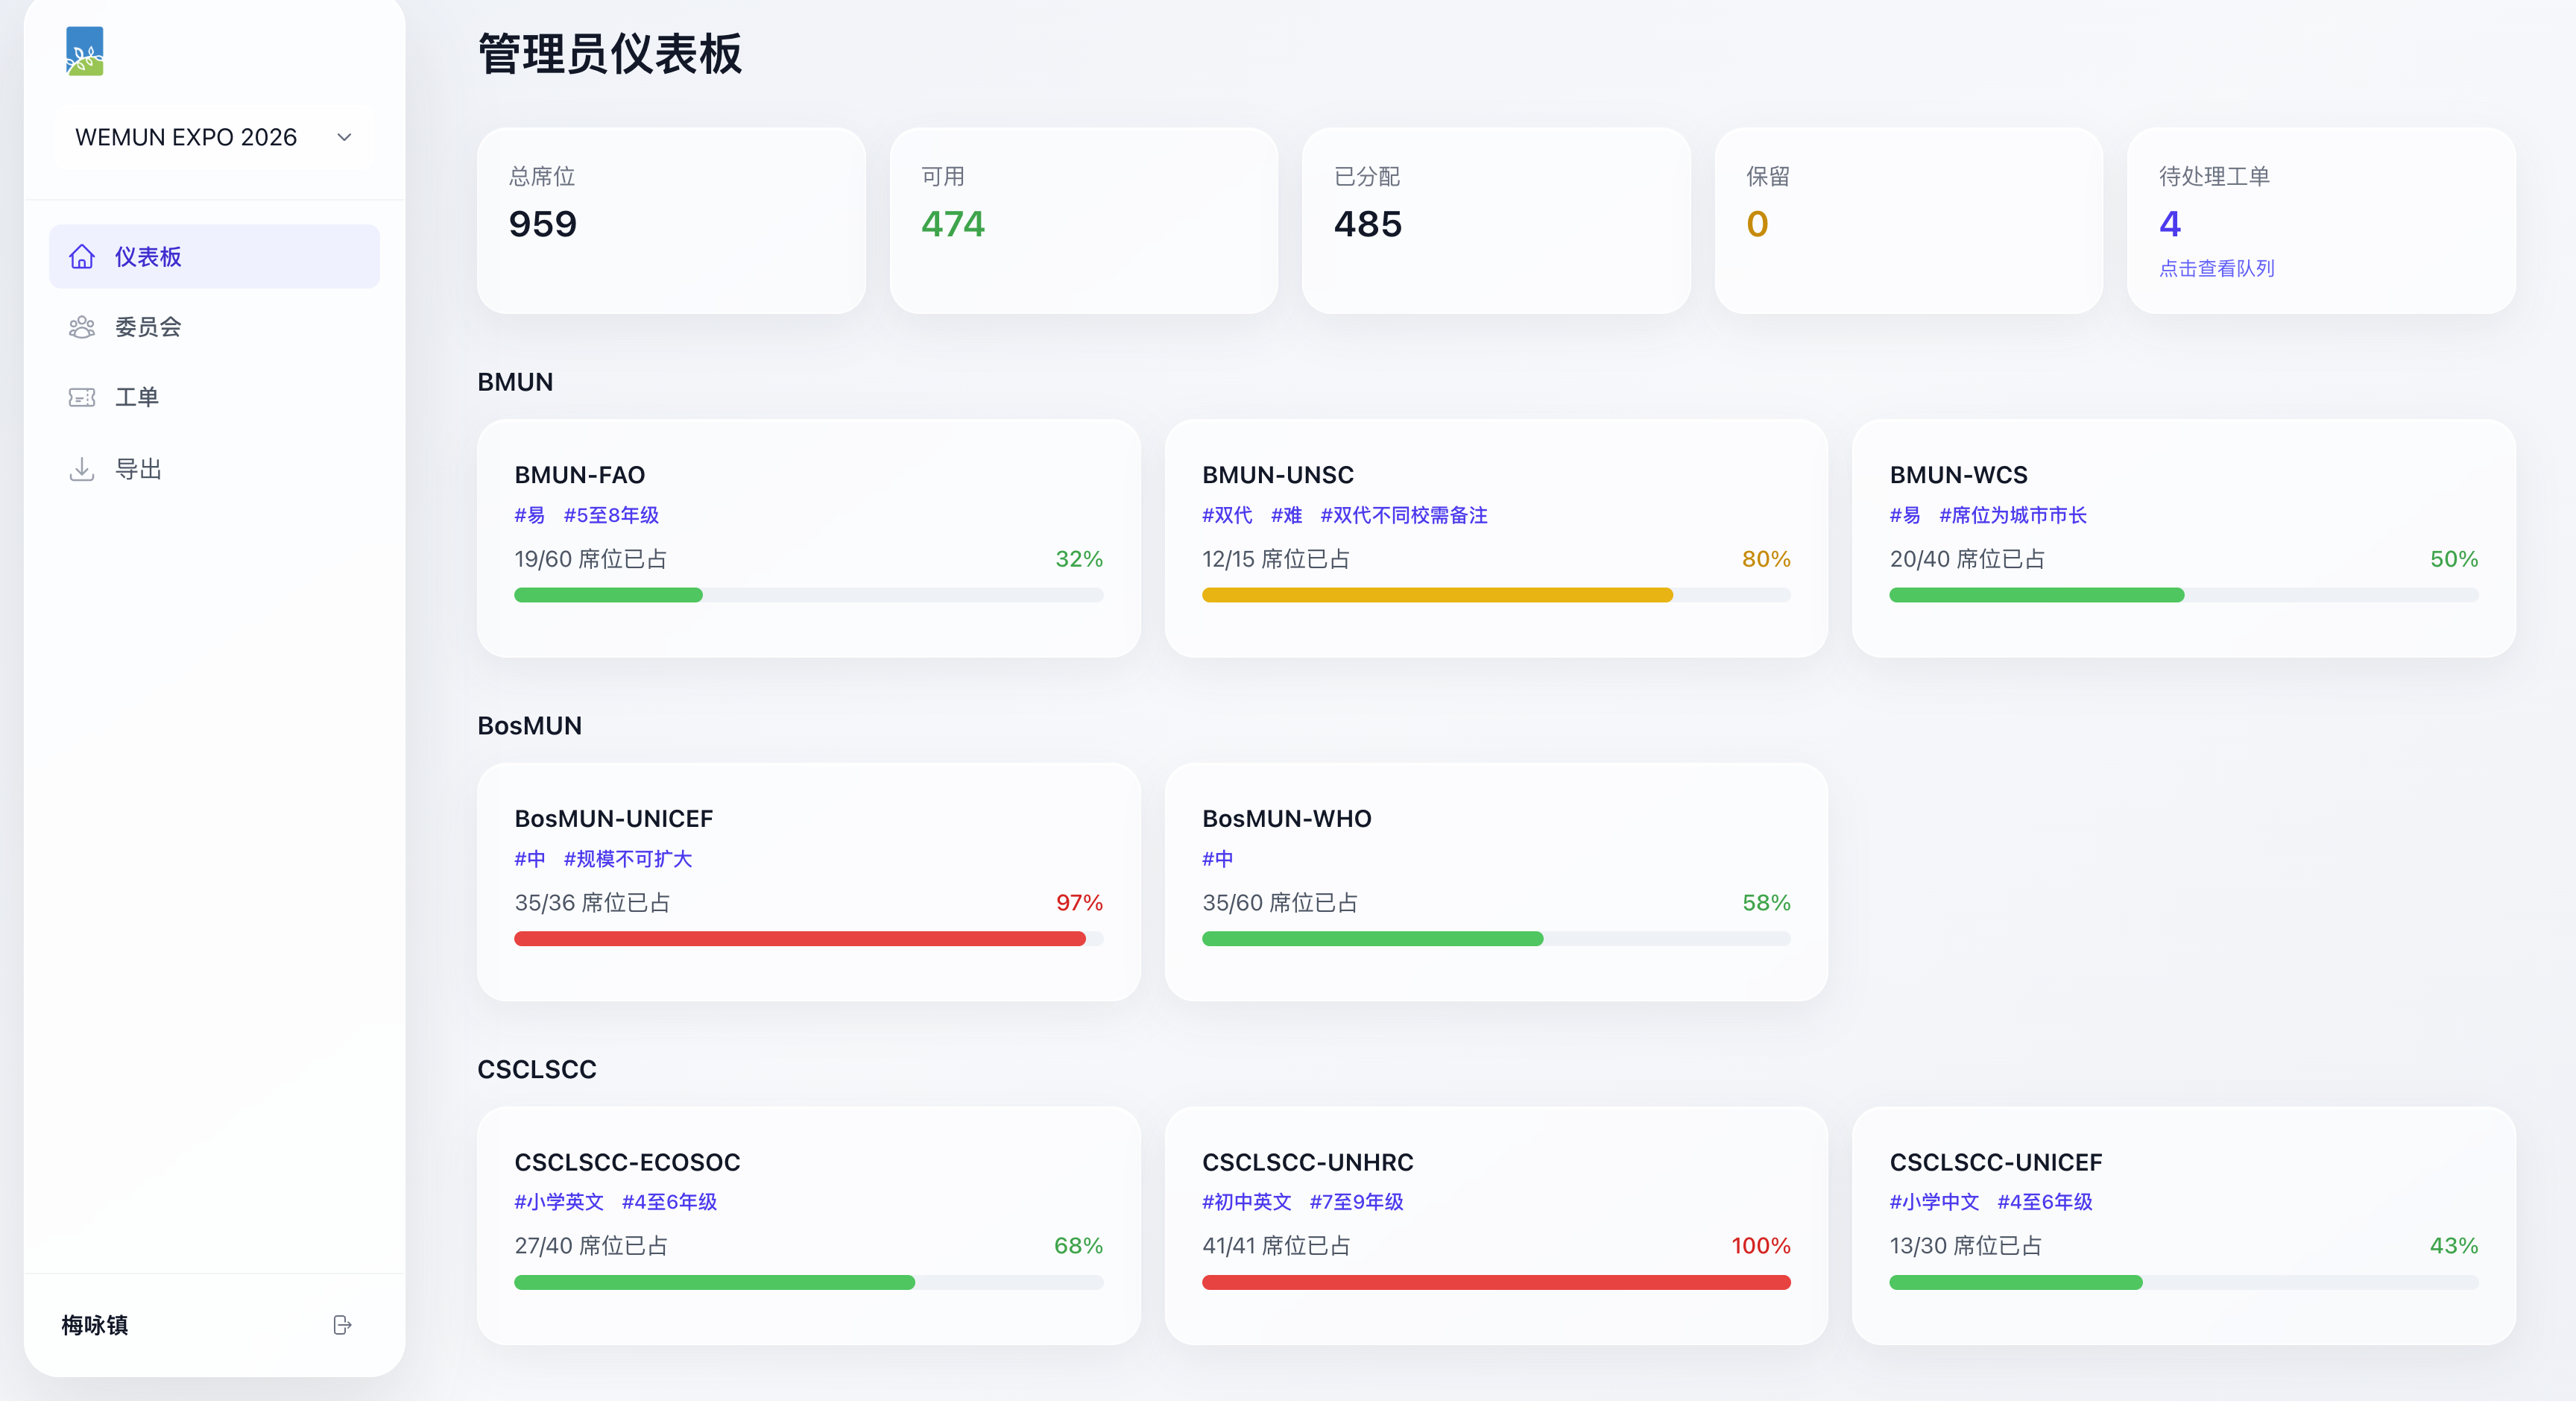Open the BosMUN-WHO committee card title
This screenshot has width=2576, height=1401.
(1287, 819)
